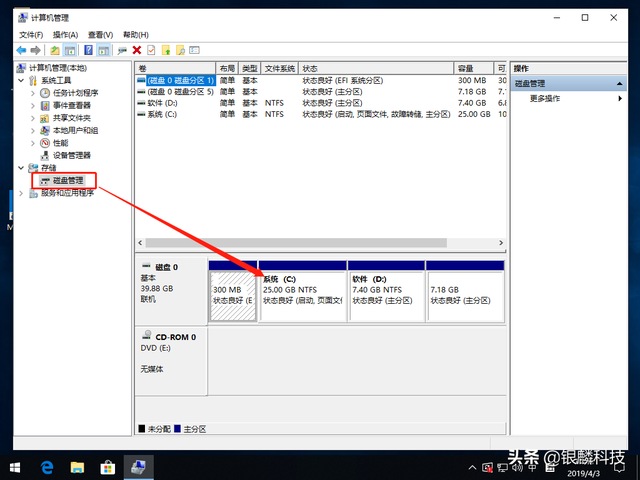Collapse 磁盘管理 section in 操作 pane
The width and height of the screenshot is (640, 480).
(x=620, y=84)
